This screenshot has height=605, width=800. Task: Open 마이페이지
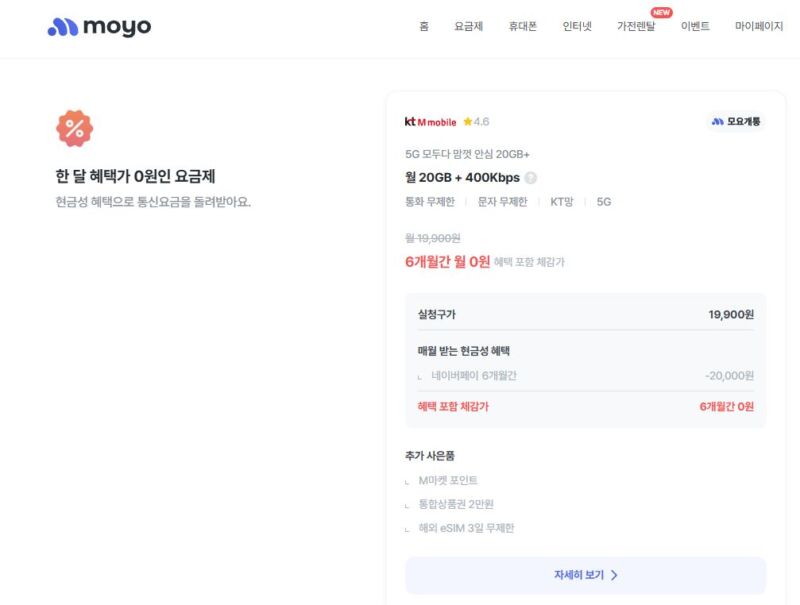coord(759,27)
